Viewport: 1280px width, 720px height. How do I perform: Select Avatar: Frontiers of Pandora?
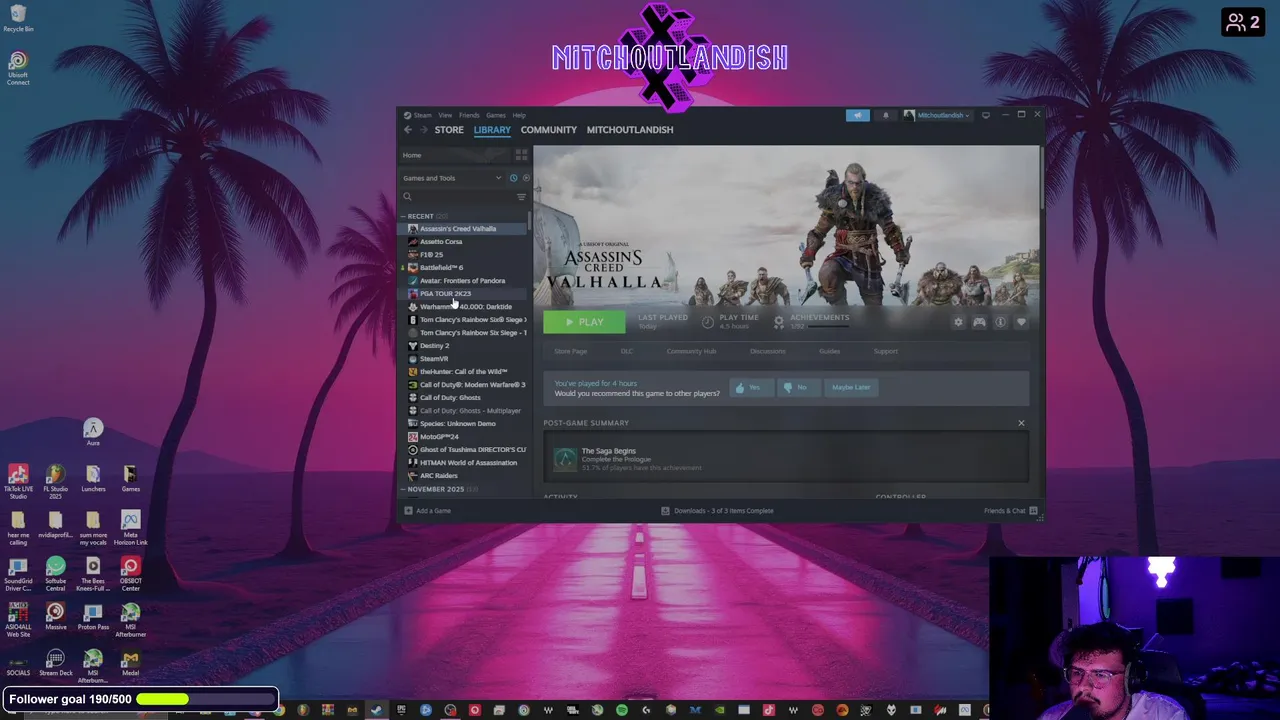(462, 281)
